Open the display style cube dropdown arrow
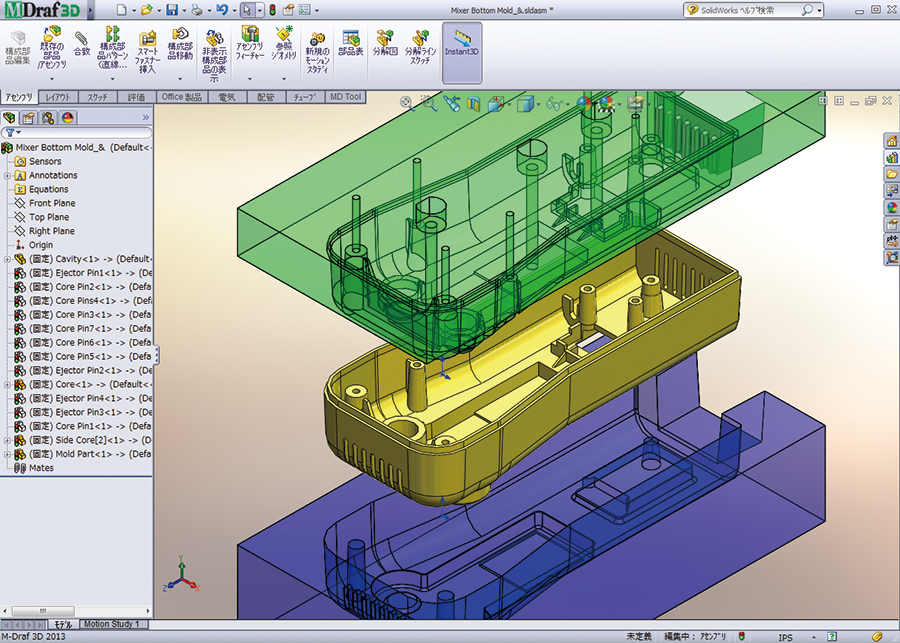 click(541, 102)
